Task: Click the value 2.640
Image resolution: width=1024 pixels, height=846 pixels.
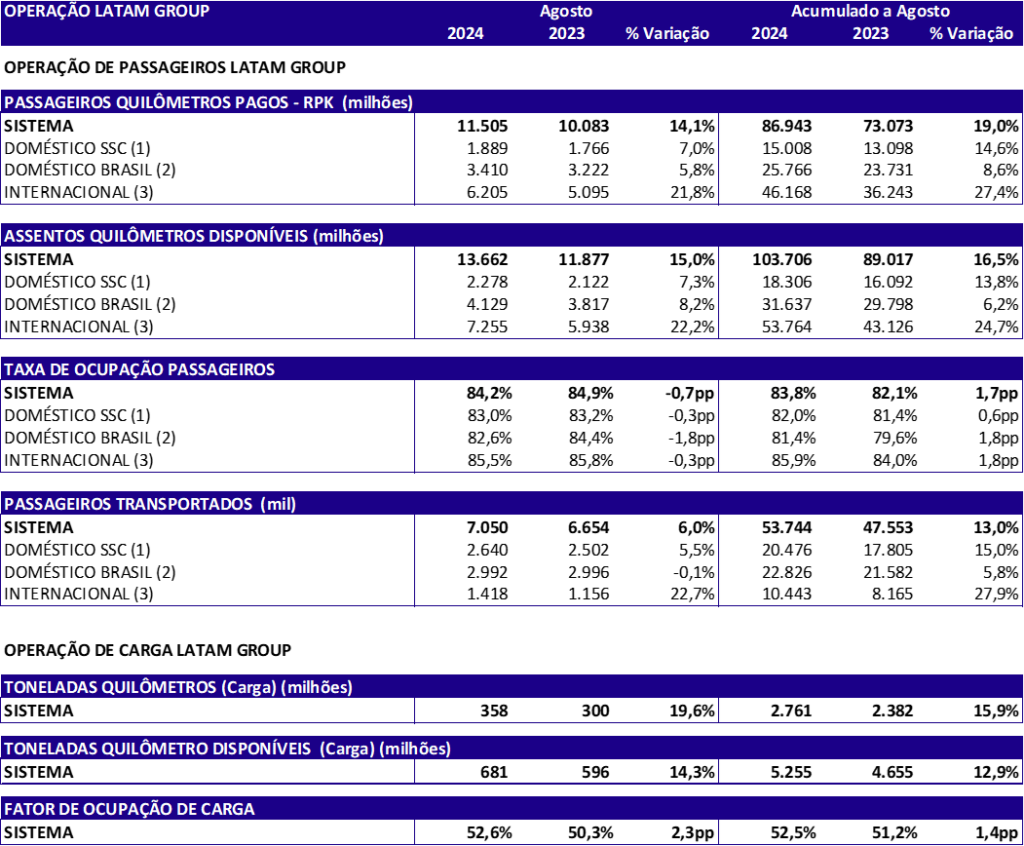Action: click(487, 549)
